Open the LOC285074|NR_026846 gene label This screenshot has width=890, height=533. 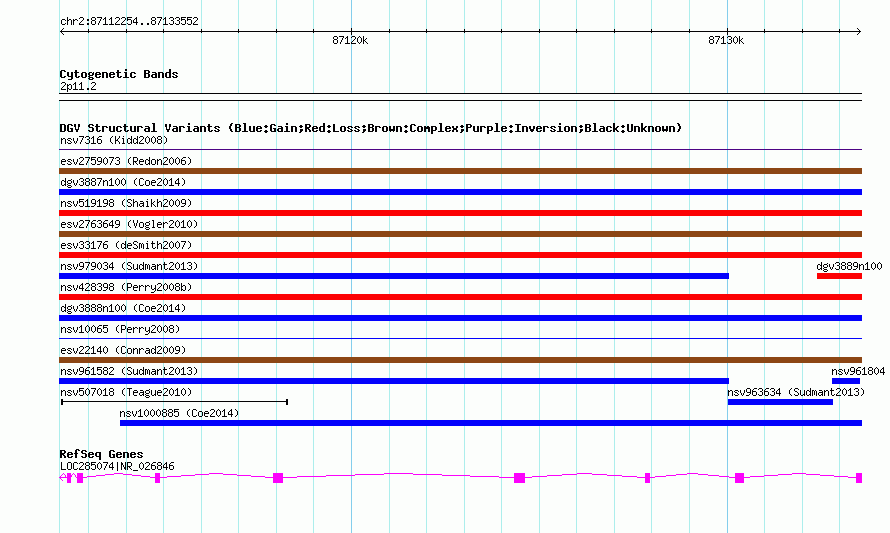click(x=117, y=466)
